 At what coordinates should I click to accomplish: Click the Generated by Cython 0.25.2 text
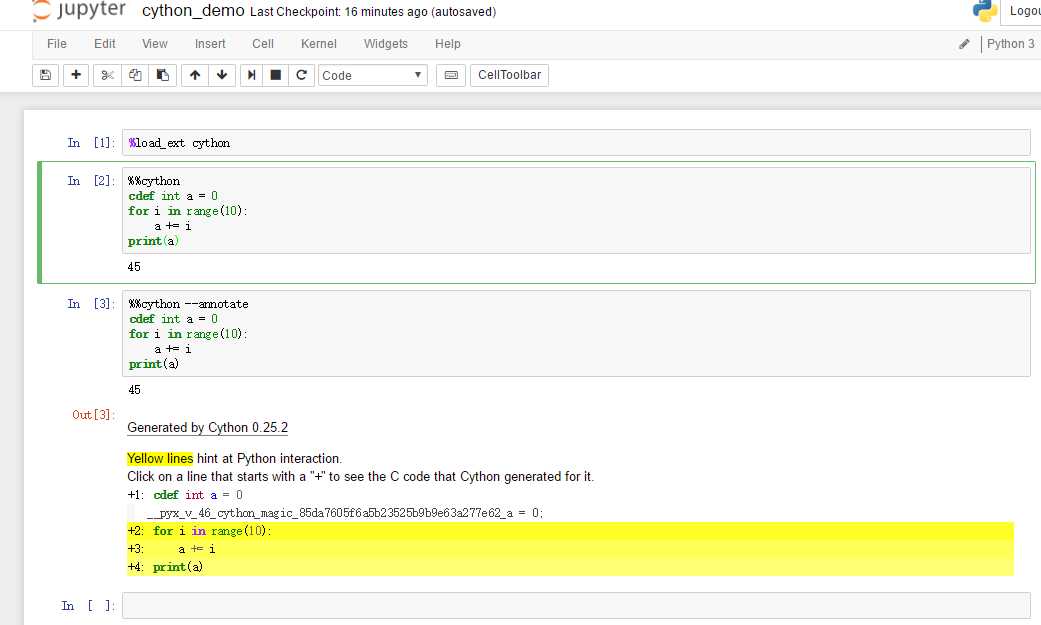(207, 428)
